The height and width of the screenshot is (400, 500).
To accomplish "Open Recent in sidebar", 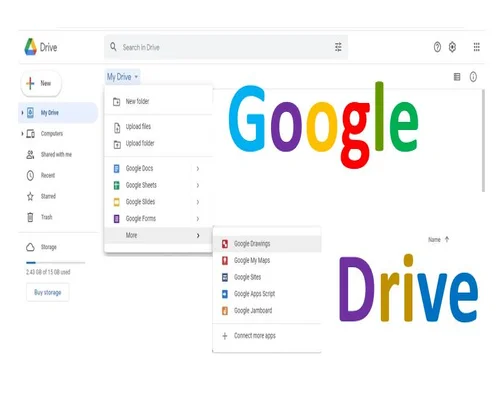I will click(x=58, y=175).
